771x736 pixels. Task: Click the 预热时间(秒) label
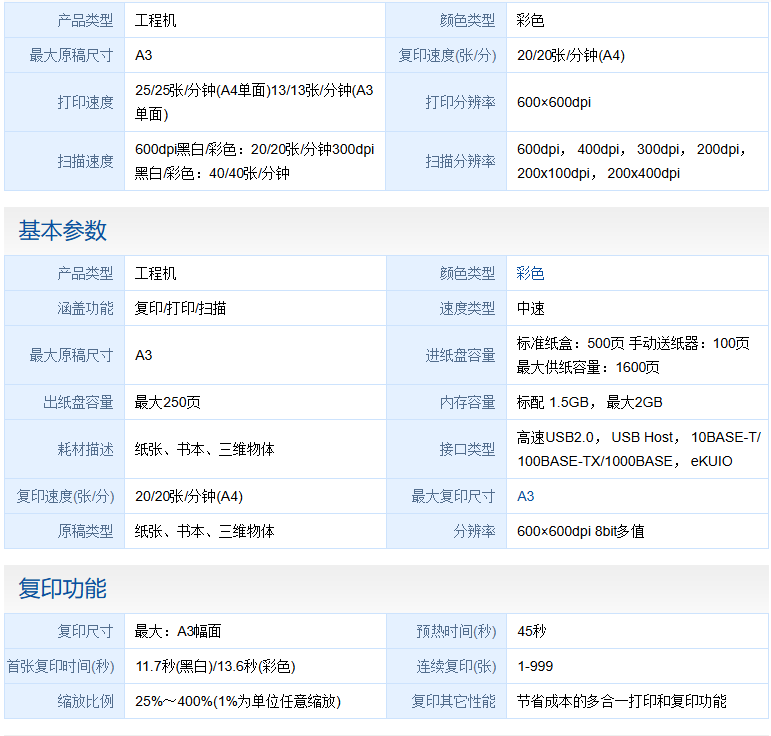[456, 631]
